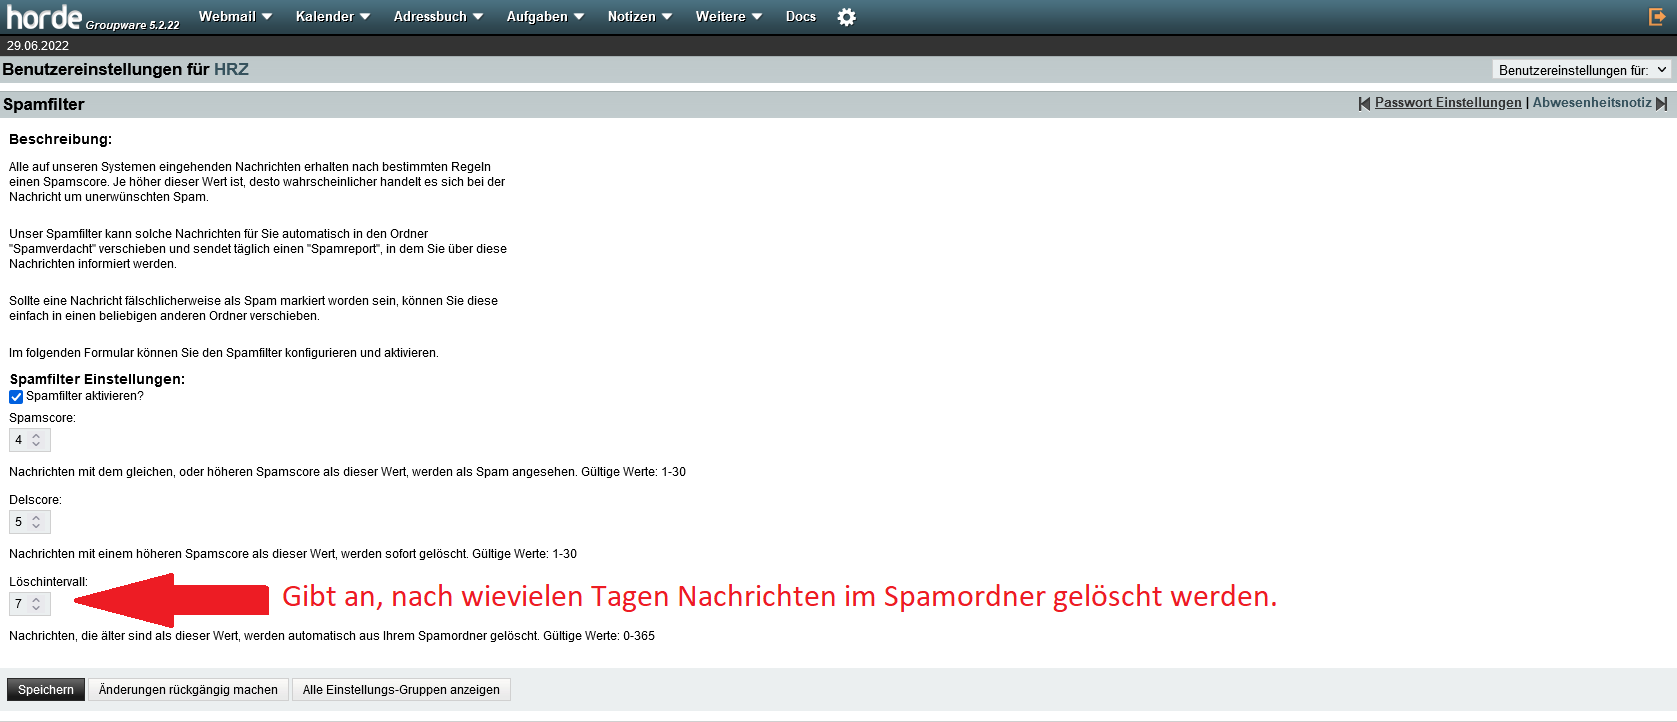The image size is (1677, 722).
Task: Click Änderungen rückgängig machen button
Action: [188, 690]
